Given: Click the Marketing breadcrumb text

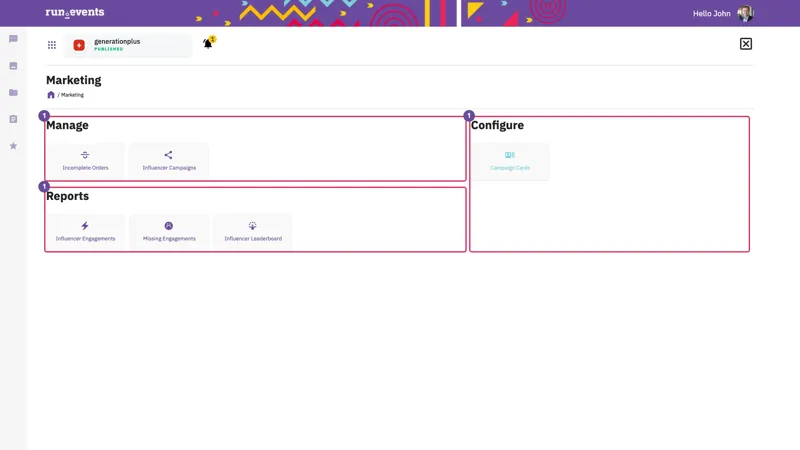Looking at the screenshot, I should tap(72, 95).
